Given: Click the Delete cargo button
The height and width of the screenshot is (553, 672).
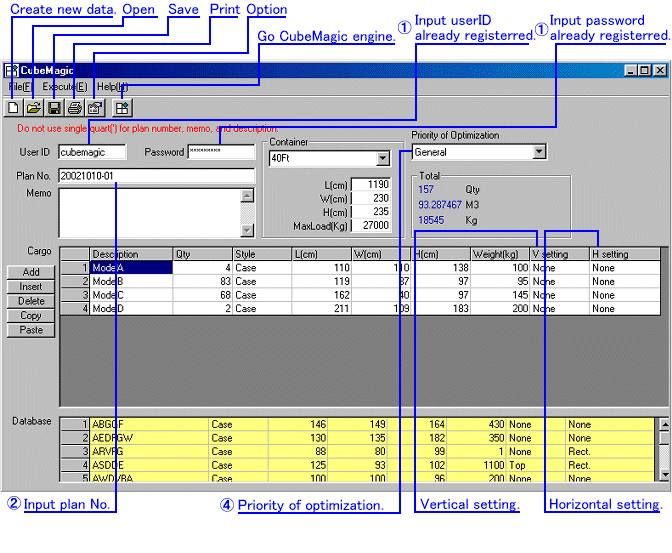Looking at the screenshot, I should tap(31, 301).
